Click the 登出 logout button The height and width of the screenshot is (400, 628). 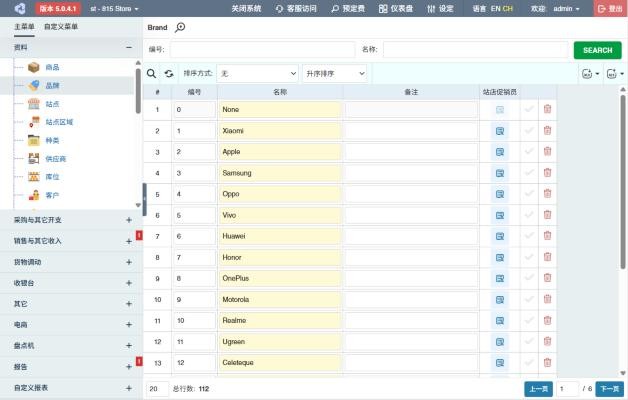pos(610,8)
